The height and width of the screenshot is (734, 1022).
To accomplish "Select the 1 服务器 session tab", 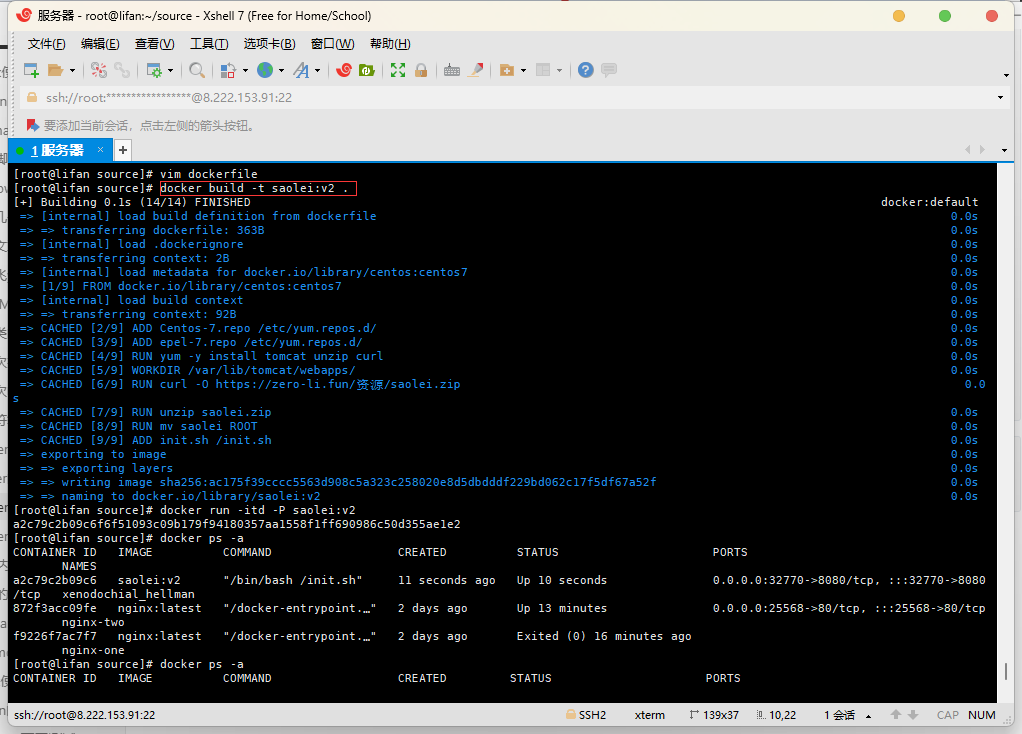I will click(58, 150).
